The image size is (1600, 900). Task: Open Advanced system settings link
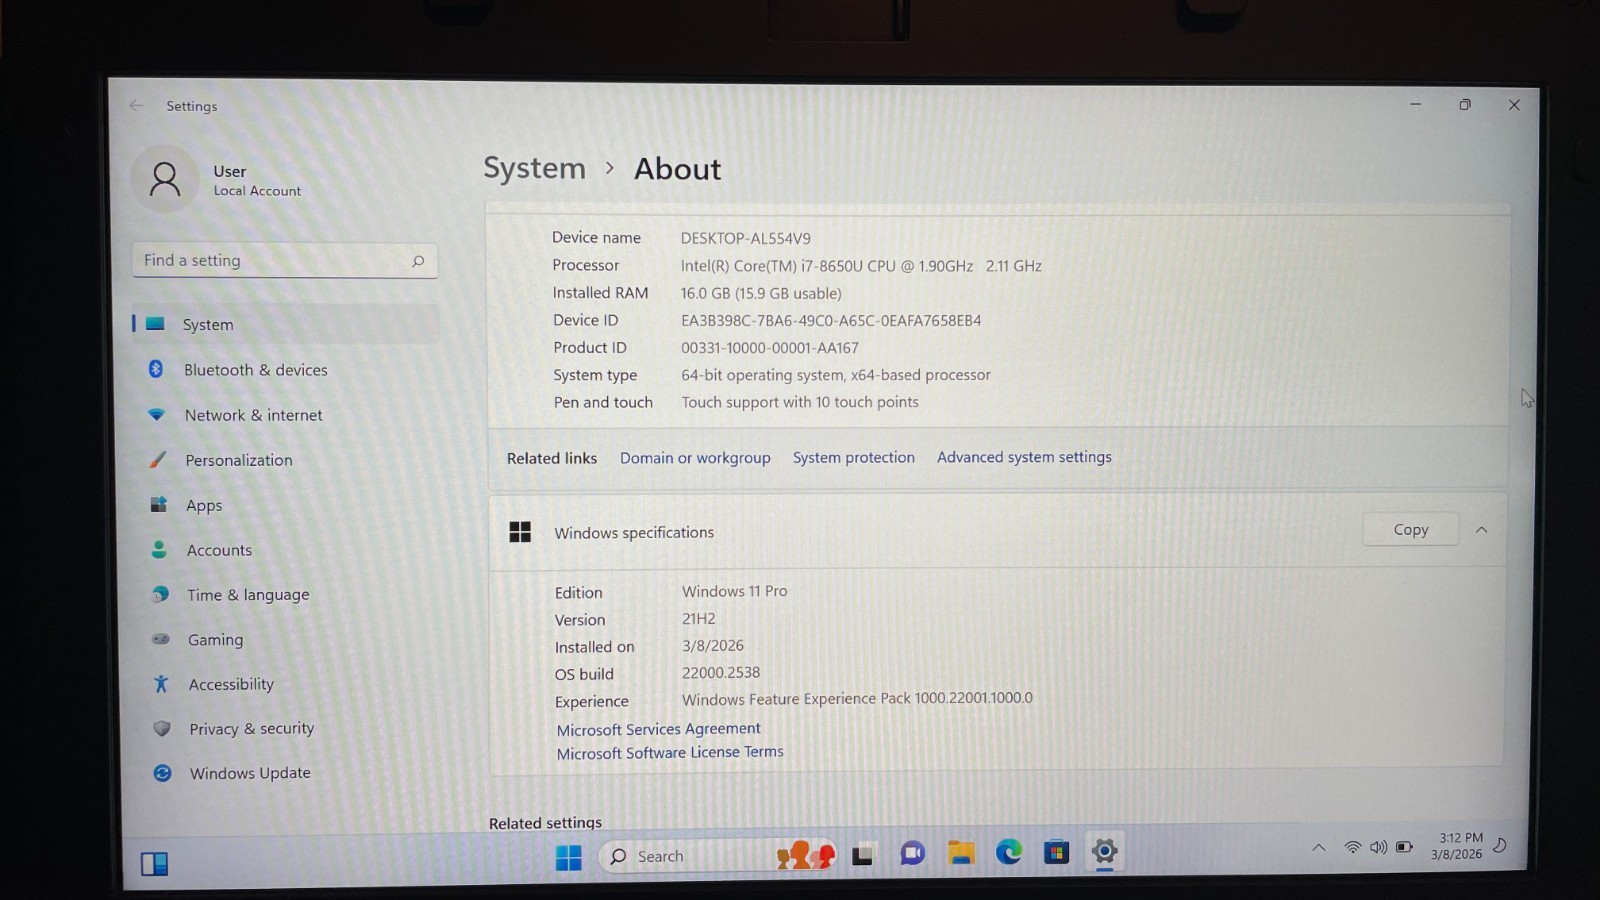(1024, 457)
